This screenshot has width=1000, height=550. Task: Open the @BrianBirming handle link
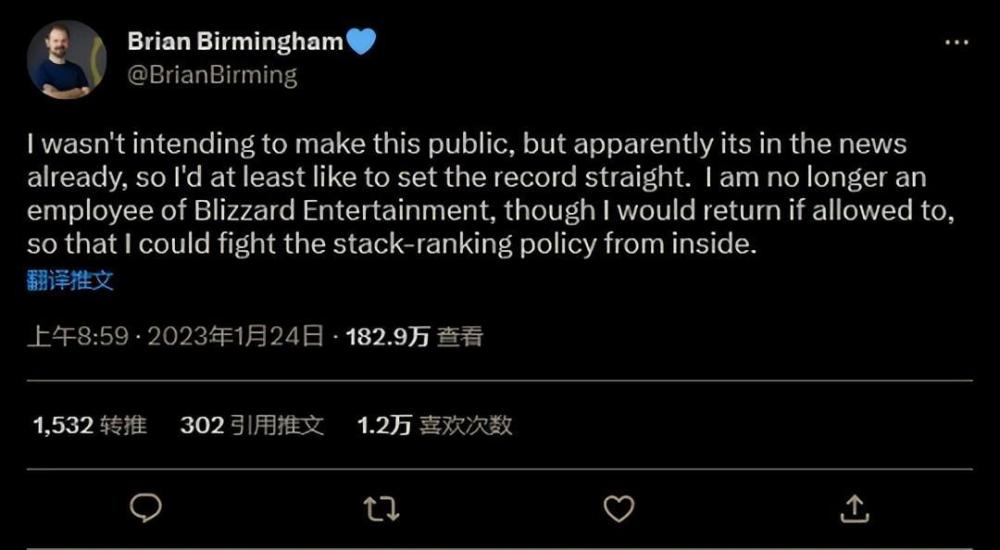tap(212, 75)
